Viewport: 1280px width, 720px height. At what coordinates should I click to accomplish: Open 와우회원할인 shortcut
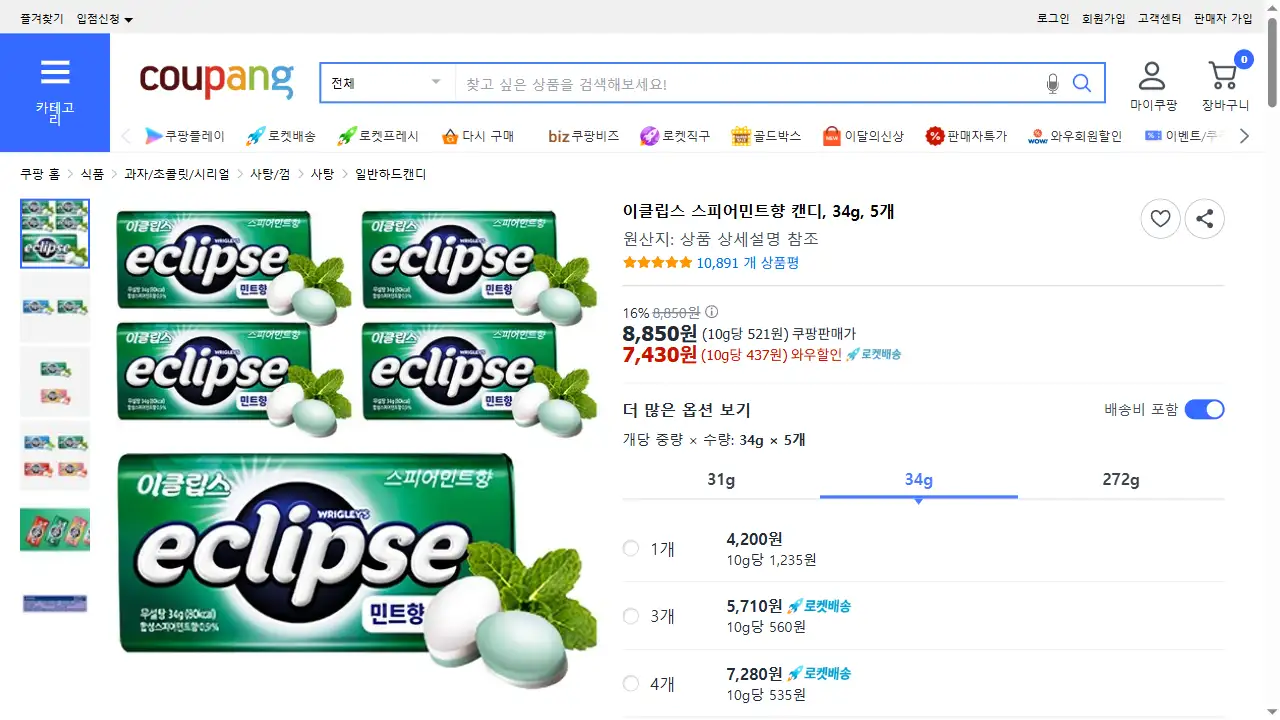pyautogui.click(x=1075, y=136)
